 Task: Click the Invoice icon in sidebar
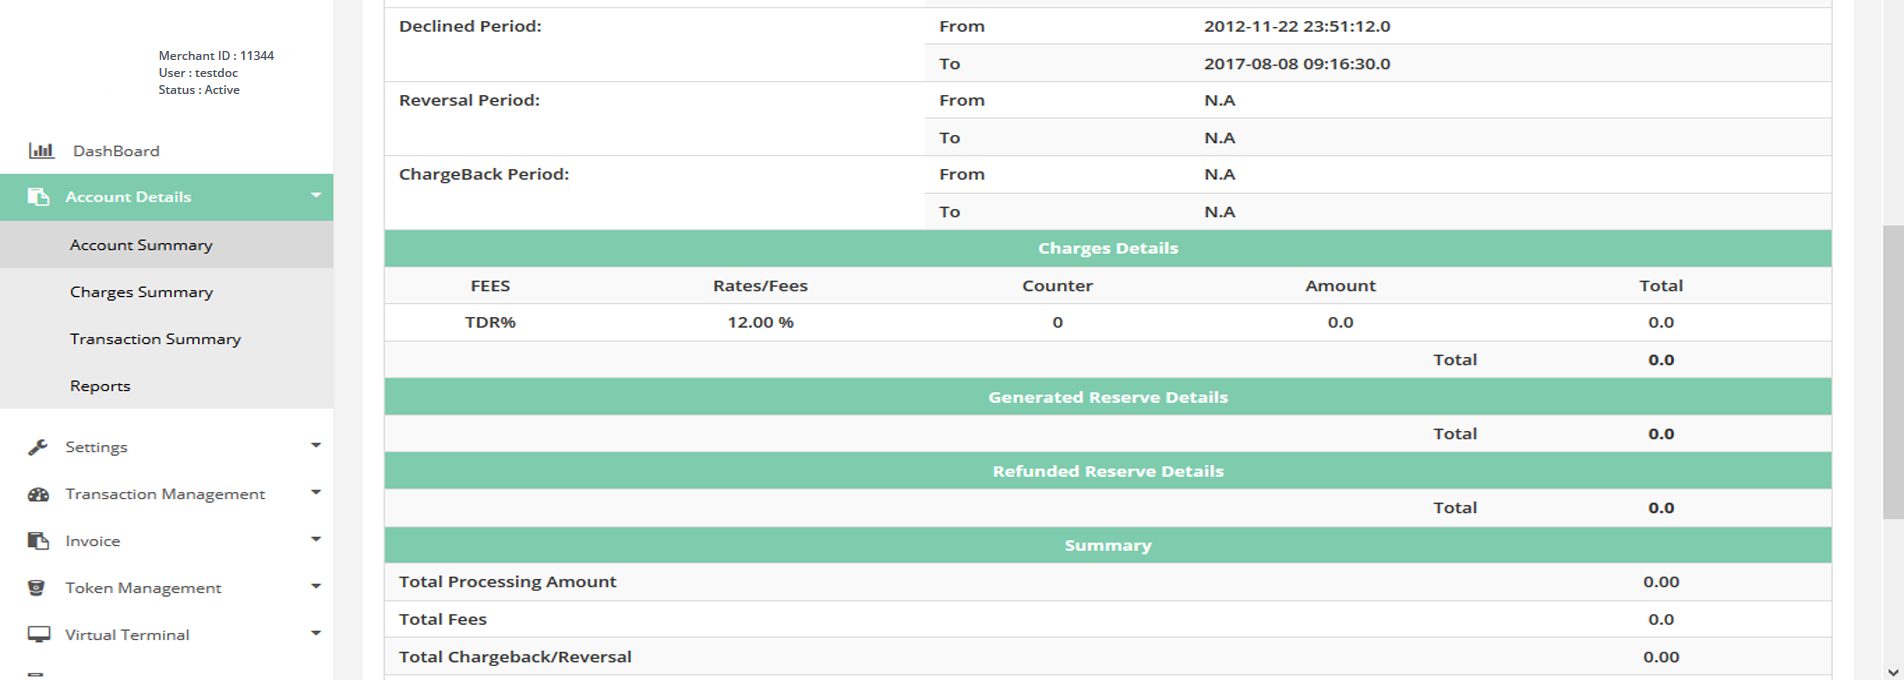tap(38, 541)
